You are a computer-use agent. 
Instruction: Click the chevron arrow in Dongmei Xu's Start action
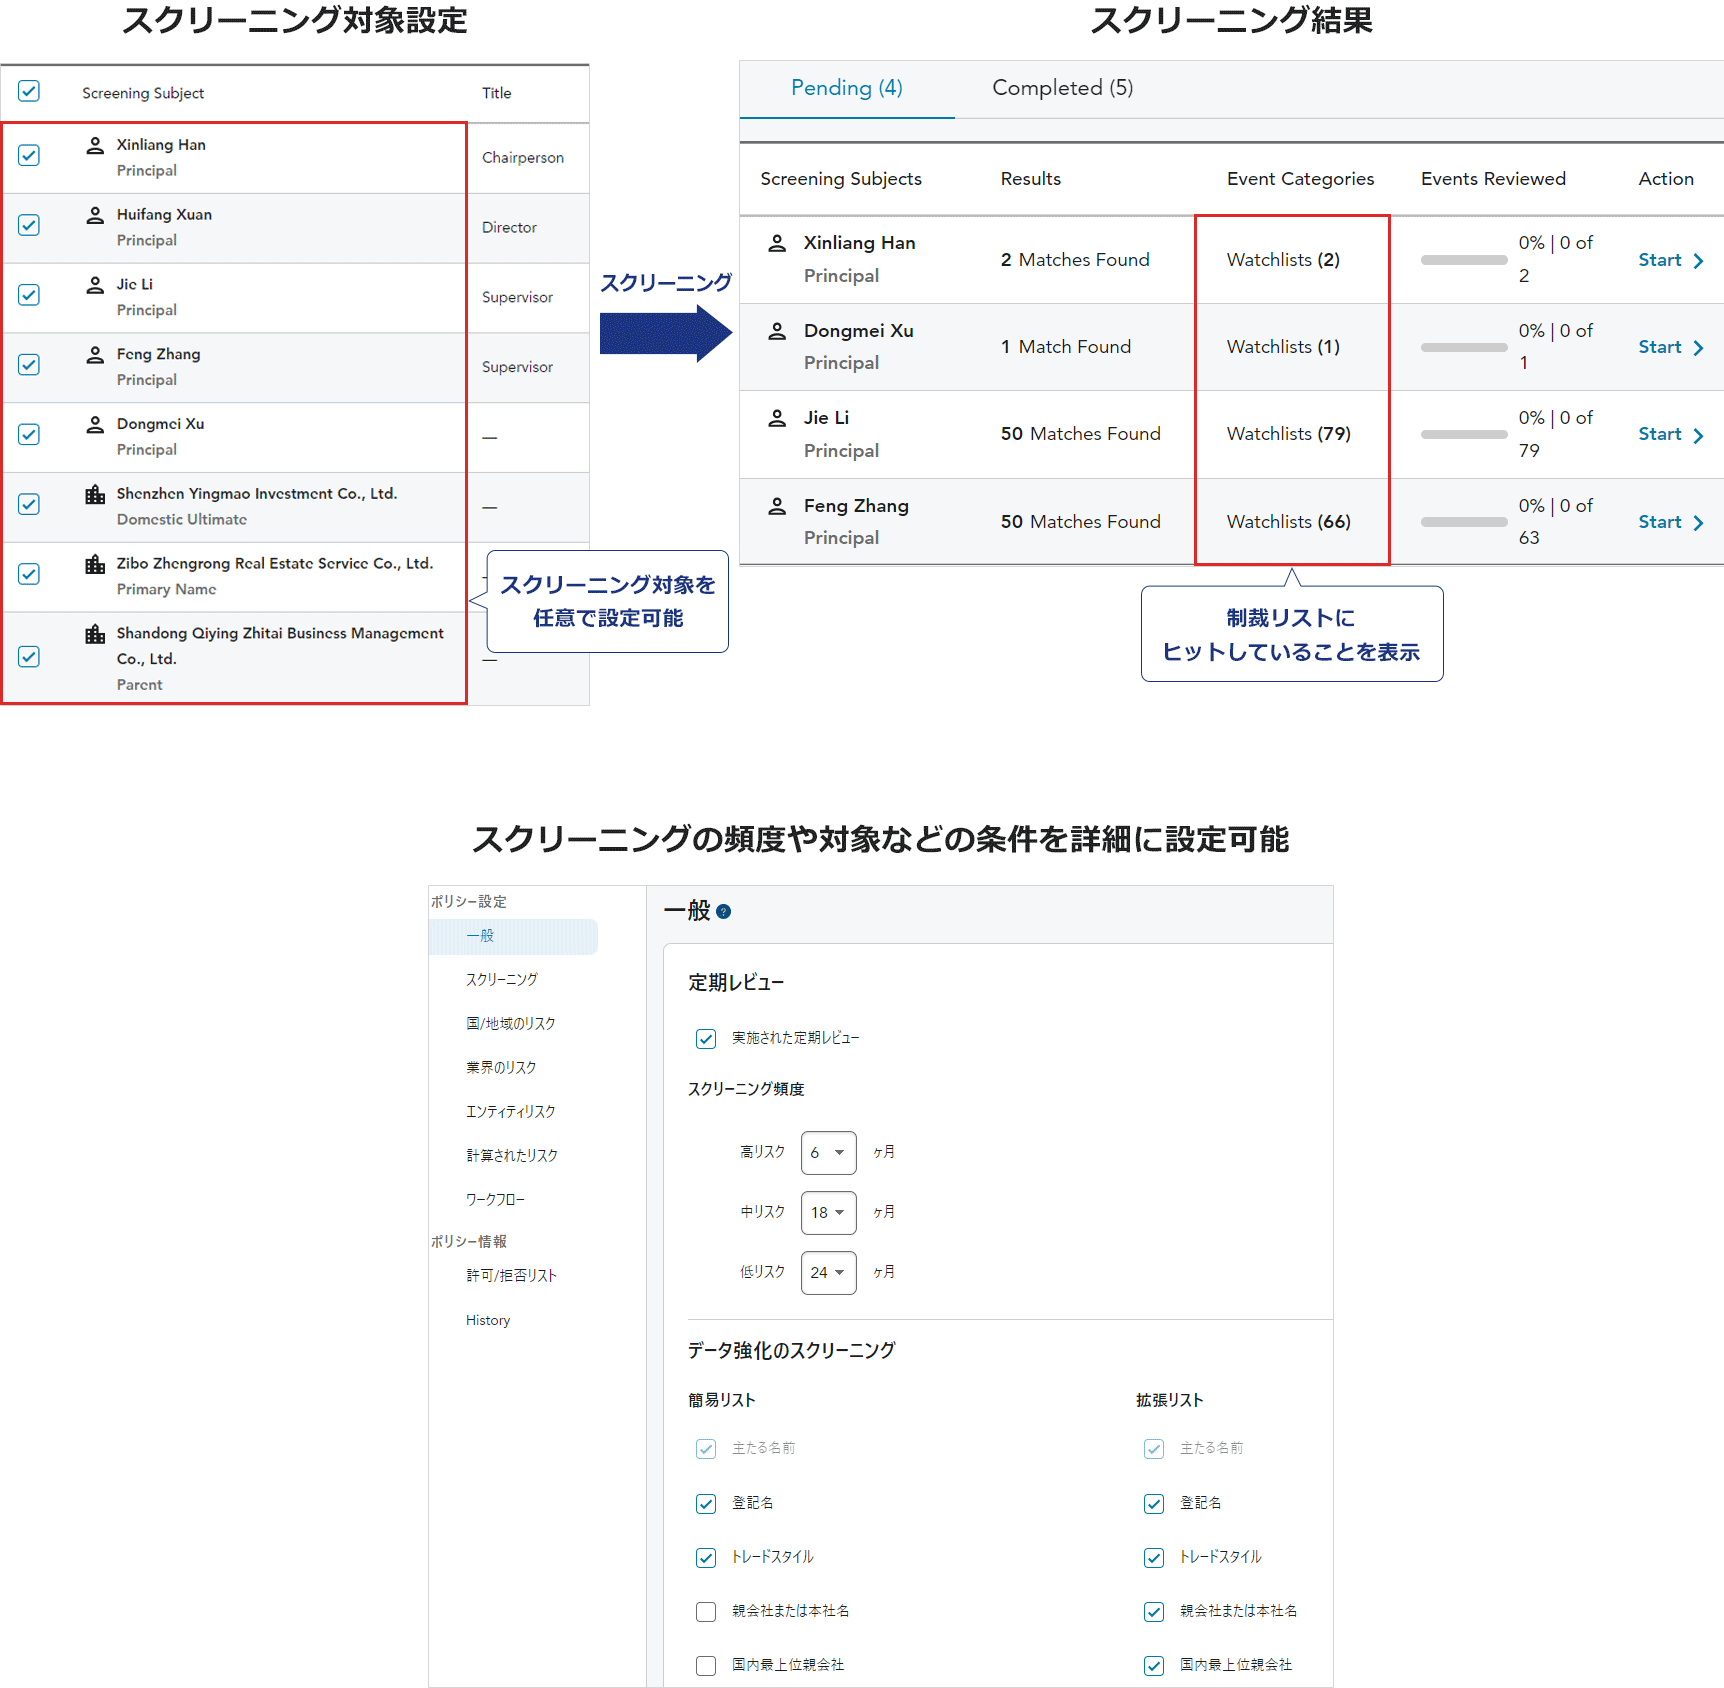[1698, 348]
